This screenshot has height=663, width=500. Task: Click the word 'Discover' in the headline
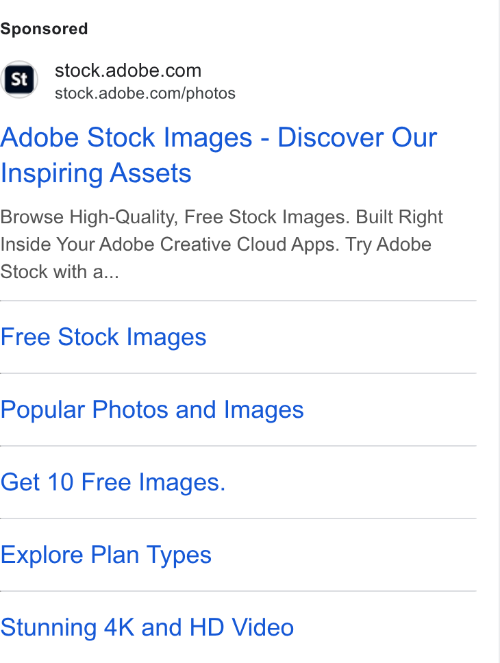pos(331,137)
